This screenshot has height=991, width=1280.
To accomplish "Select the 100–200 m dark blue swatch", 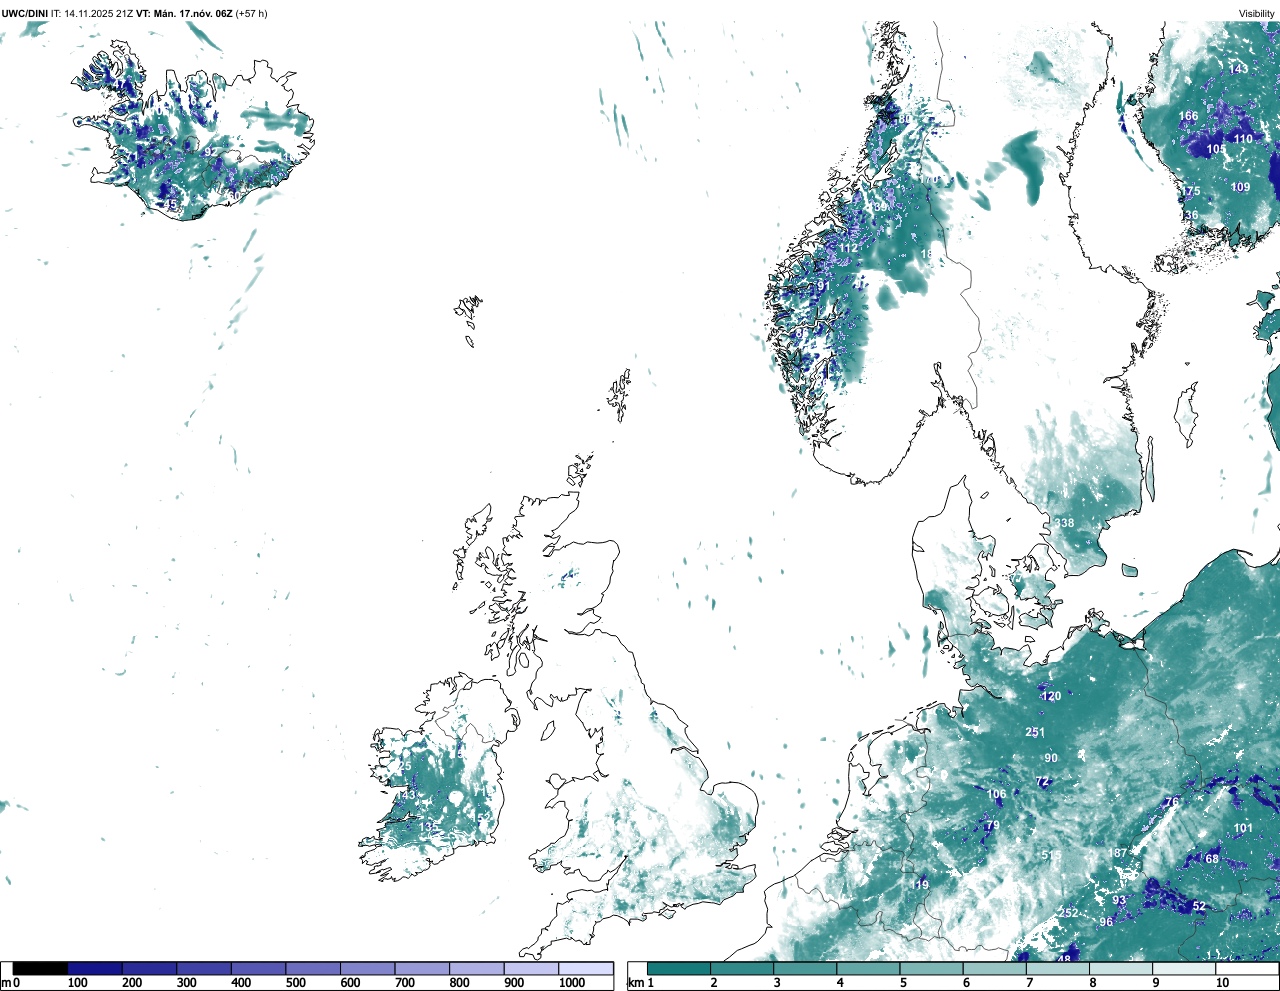I will click(x=95, y=968).
